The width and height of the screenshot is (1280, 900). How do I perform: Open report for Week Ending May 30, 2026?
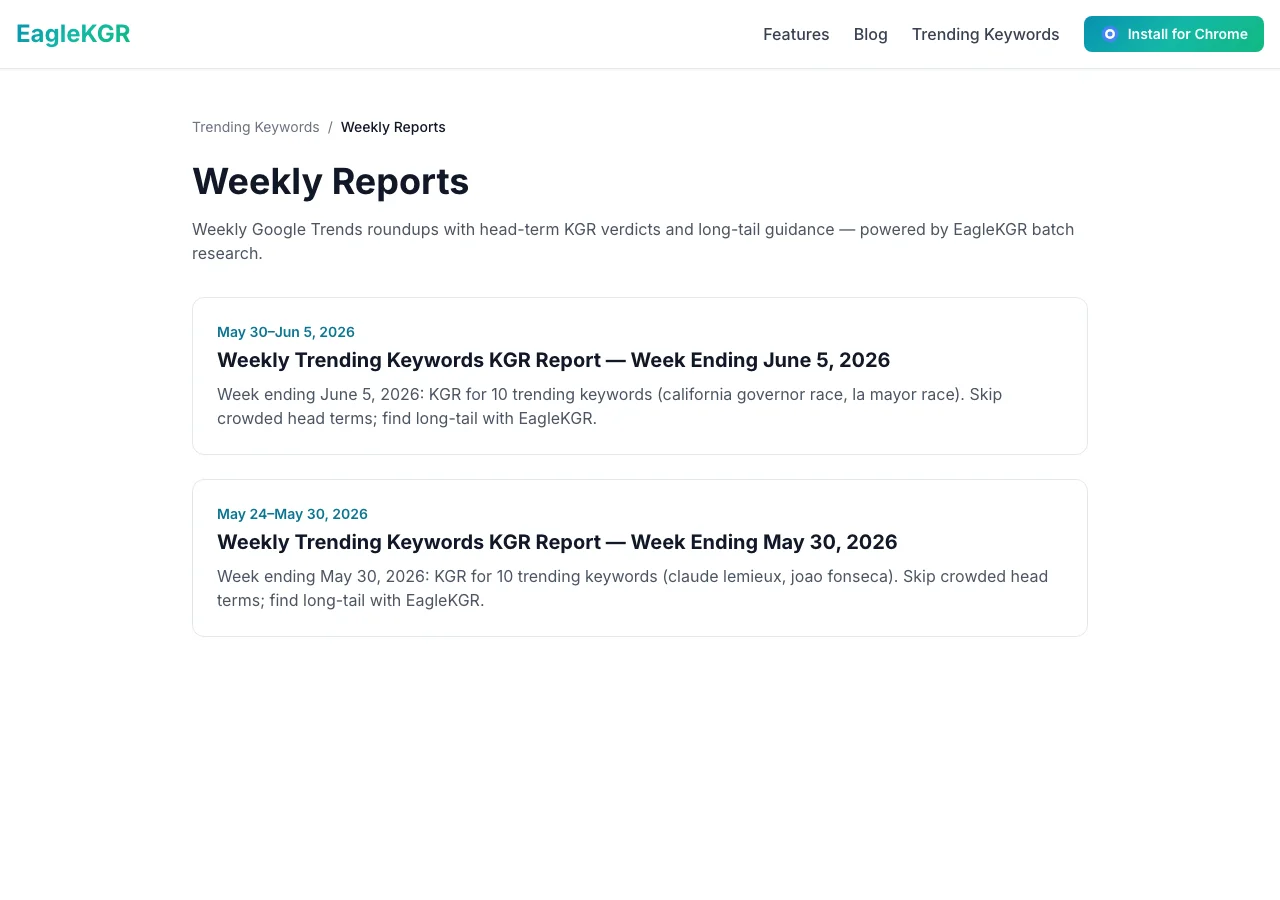point(557,542)
